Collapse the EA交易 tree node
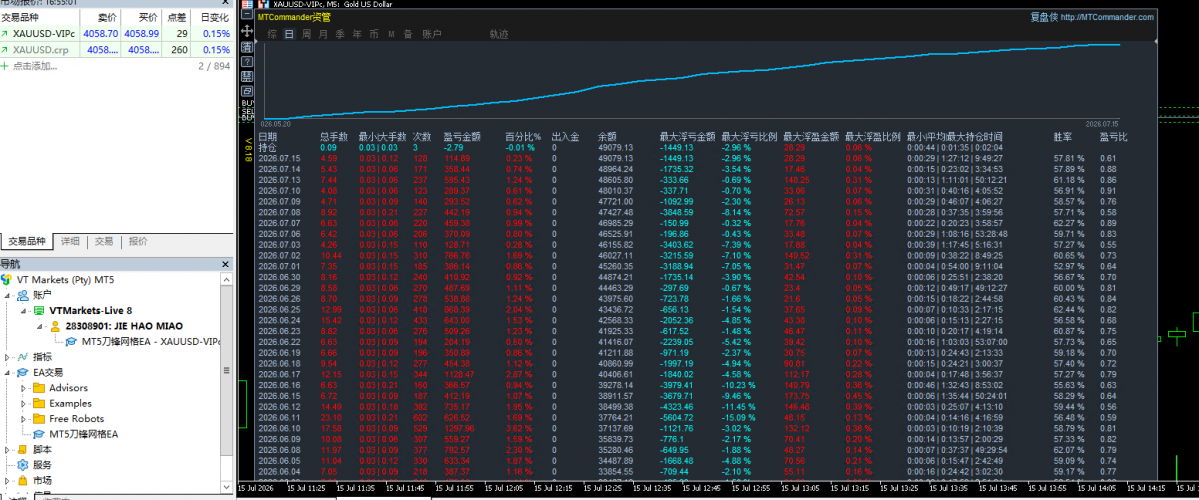The height and width of the screenshot is (500, 1199). tap(8, 372)
